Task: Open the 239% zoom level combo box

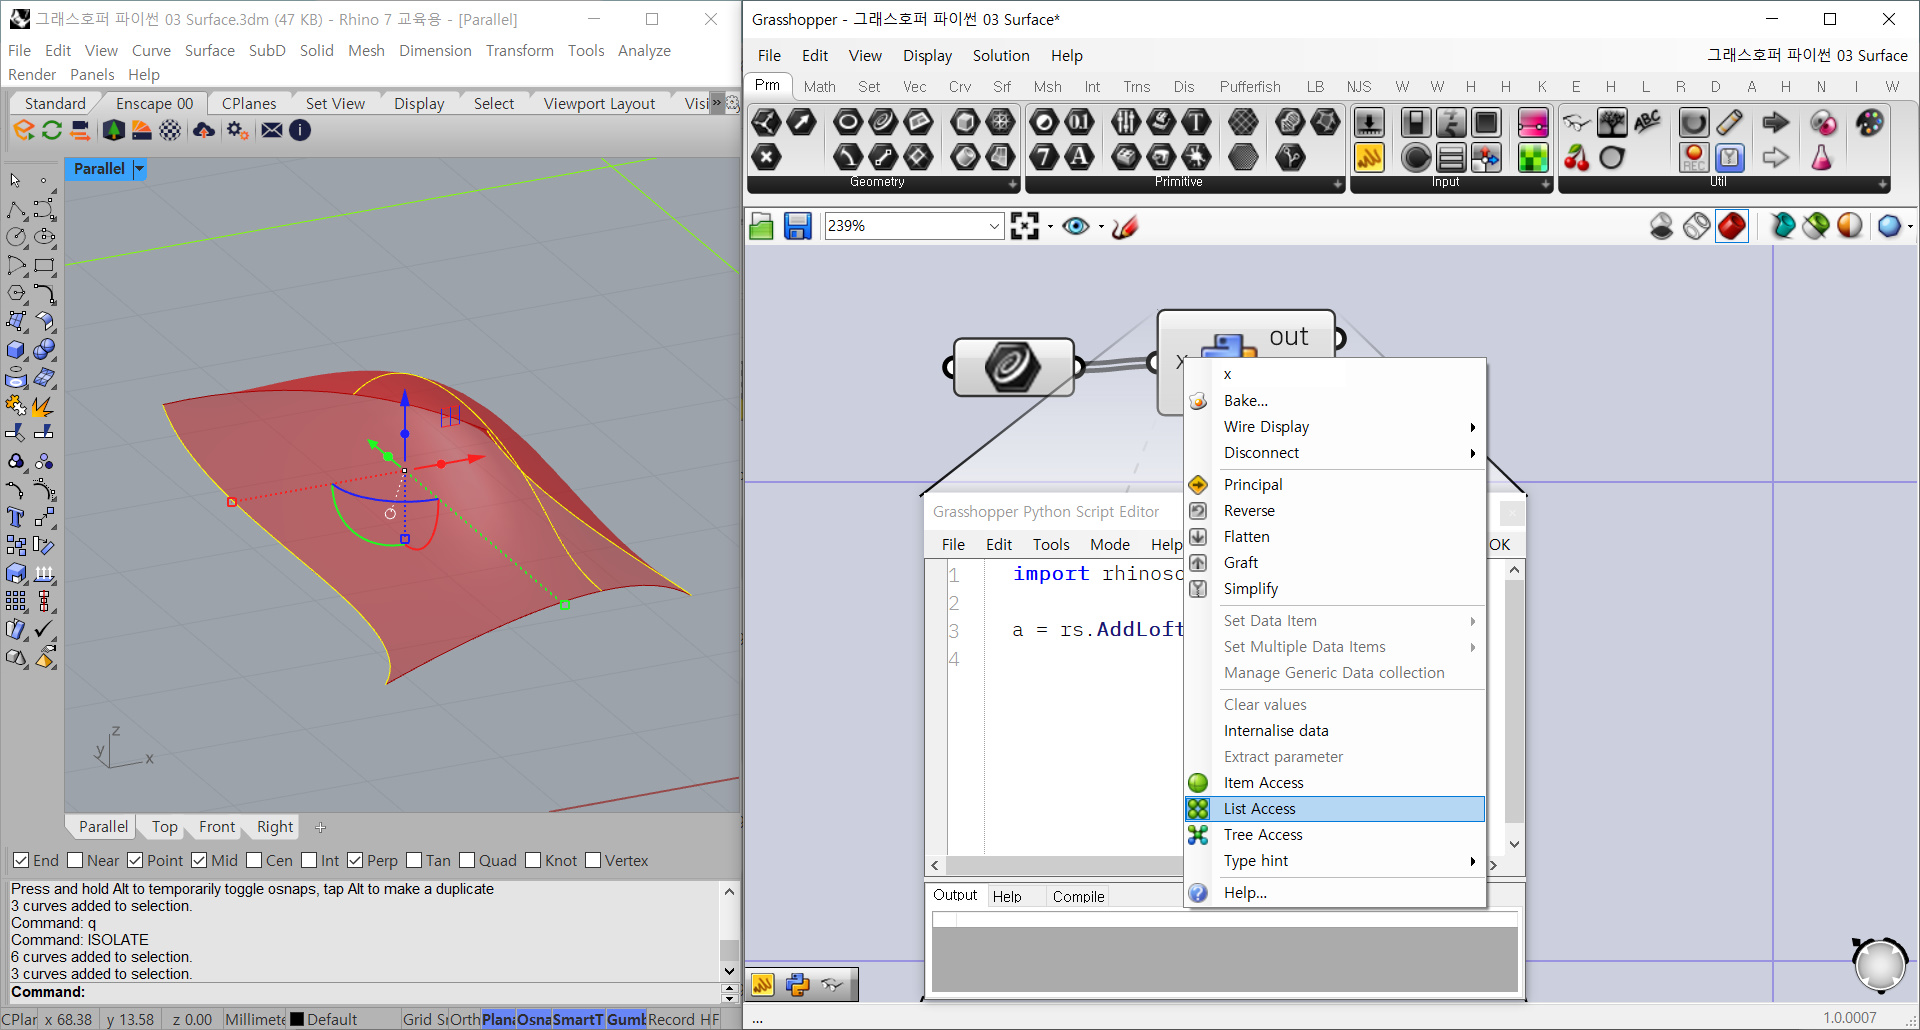Action: (x=913, y=226)
